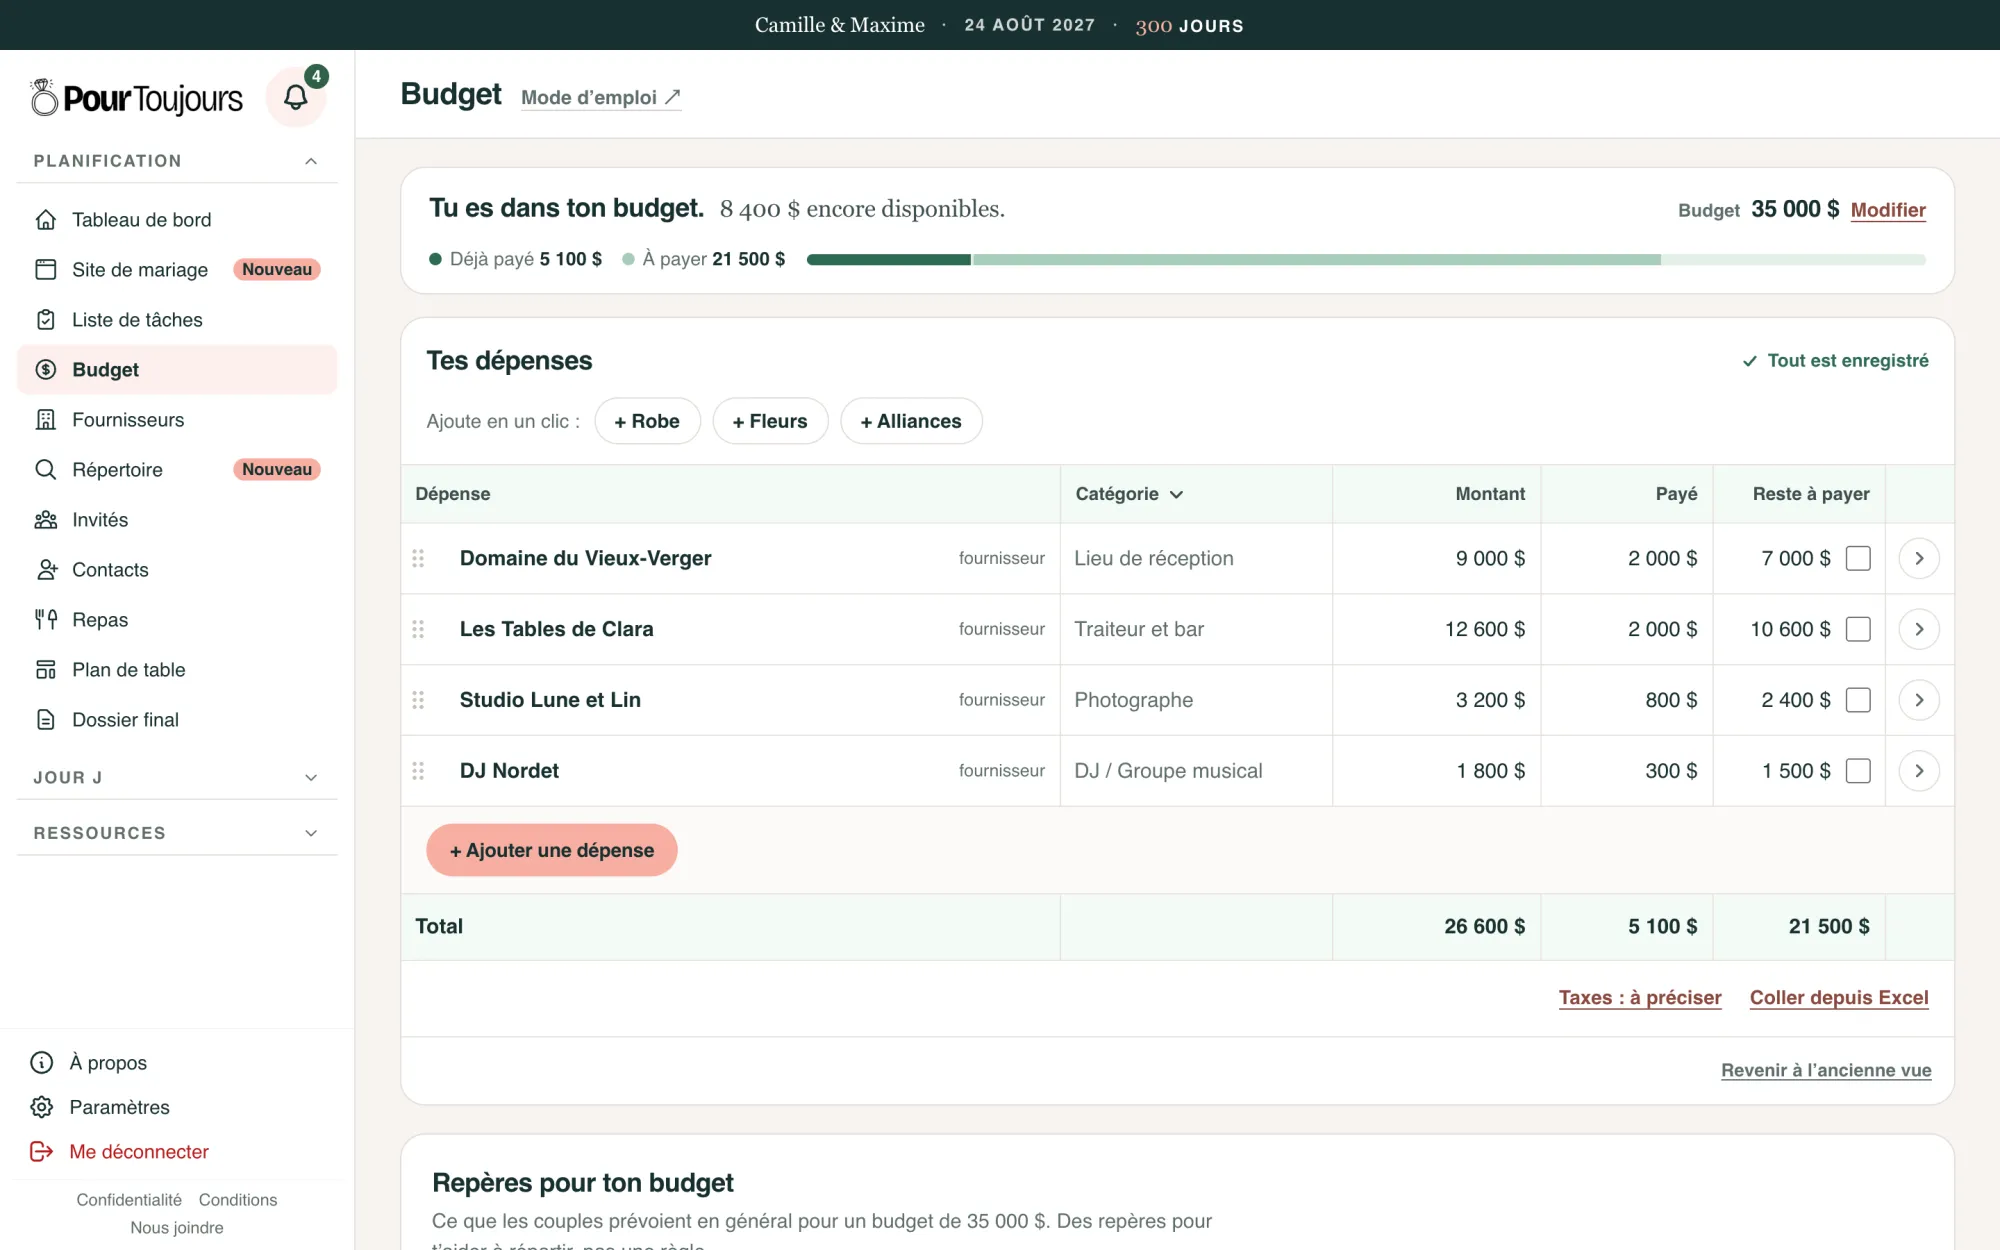Click the Contacts person-plus icon
Screen dimensions: 2000x1250
(46, 570)
